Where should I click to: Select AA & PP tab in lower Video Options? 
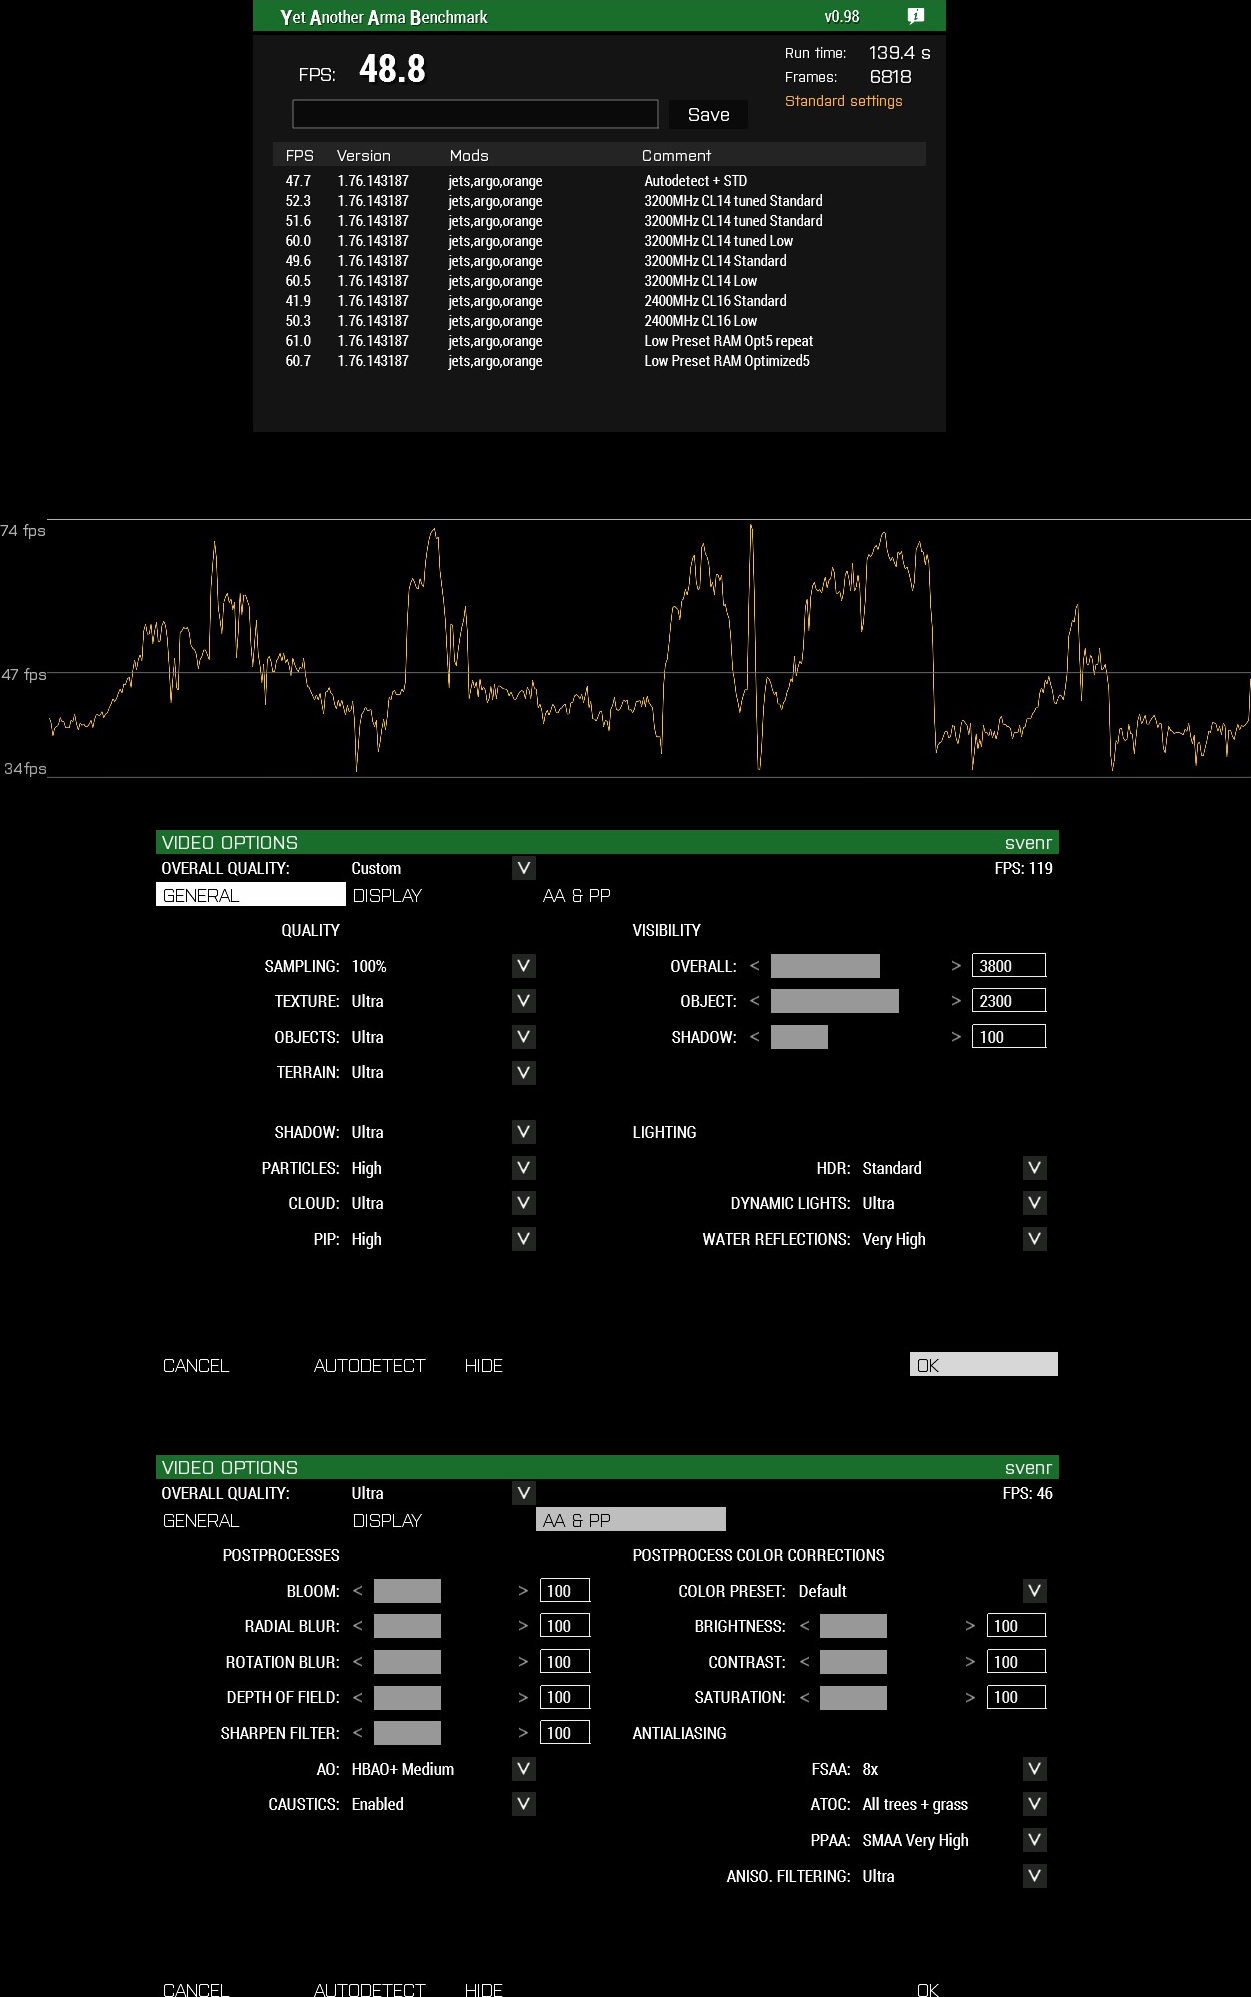tap(631, 1520)
